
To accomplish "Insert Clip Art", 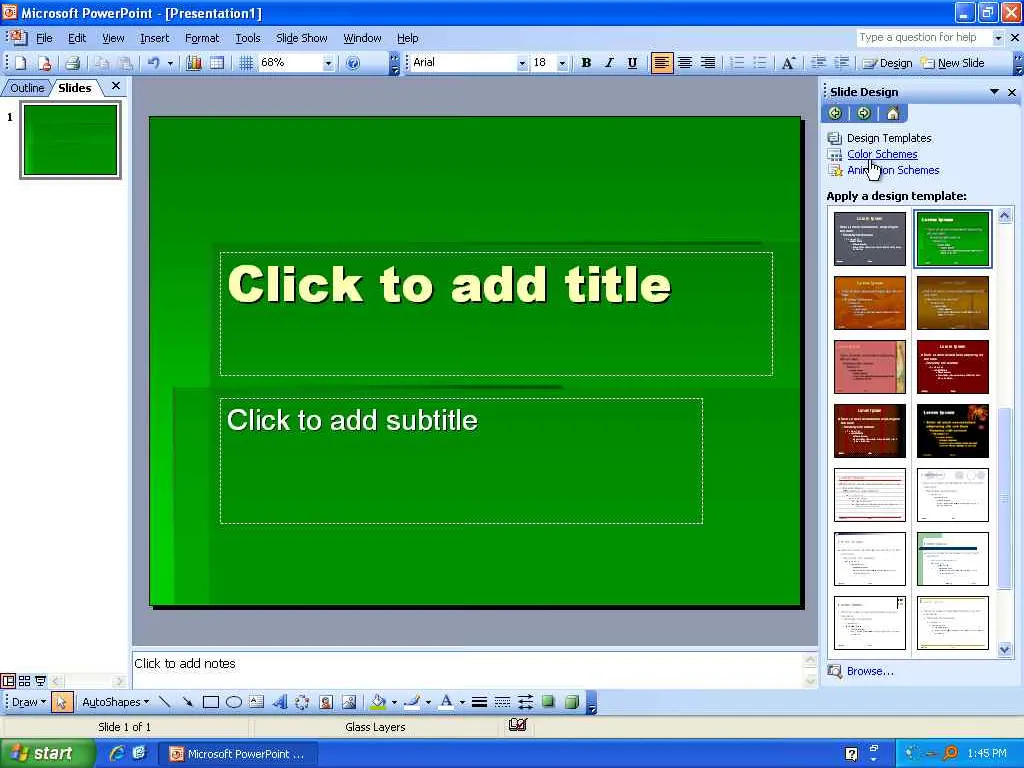I will point(326,702).
